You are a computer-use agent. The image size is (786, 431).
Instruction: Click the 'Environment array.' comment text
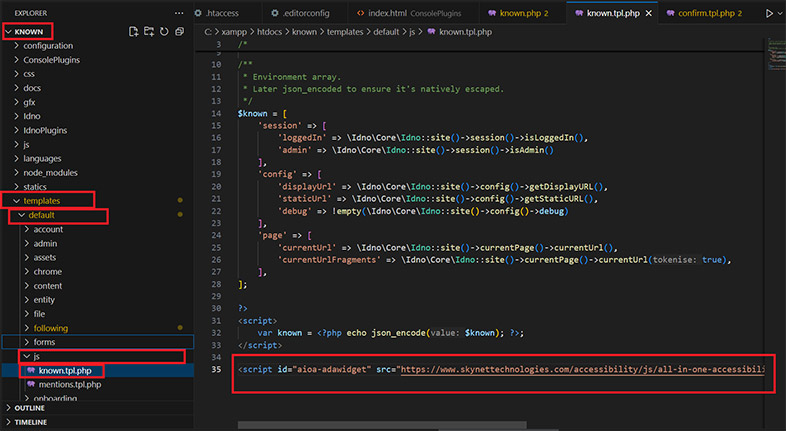click(296, 77)
